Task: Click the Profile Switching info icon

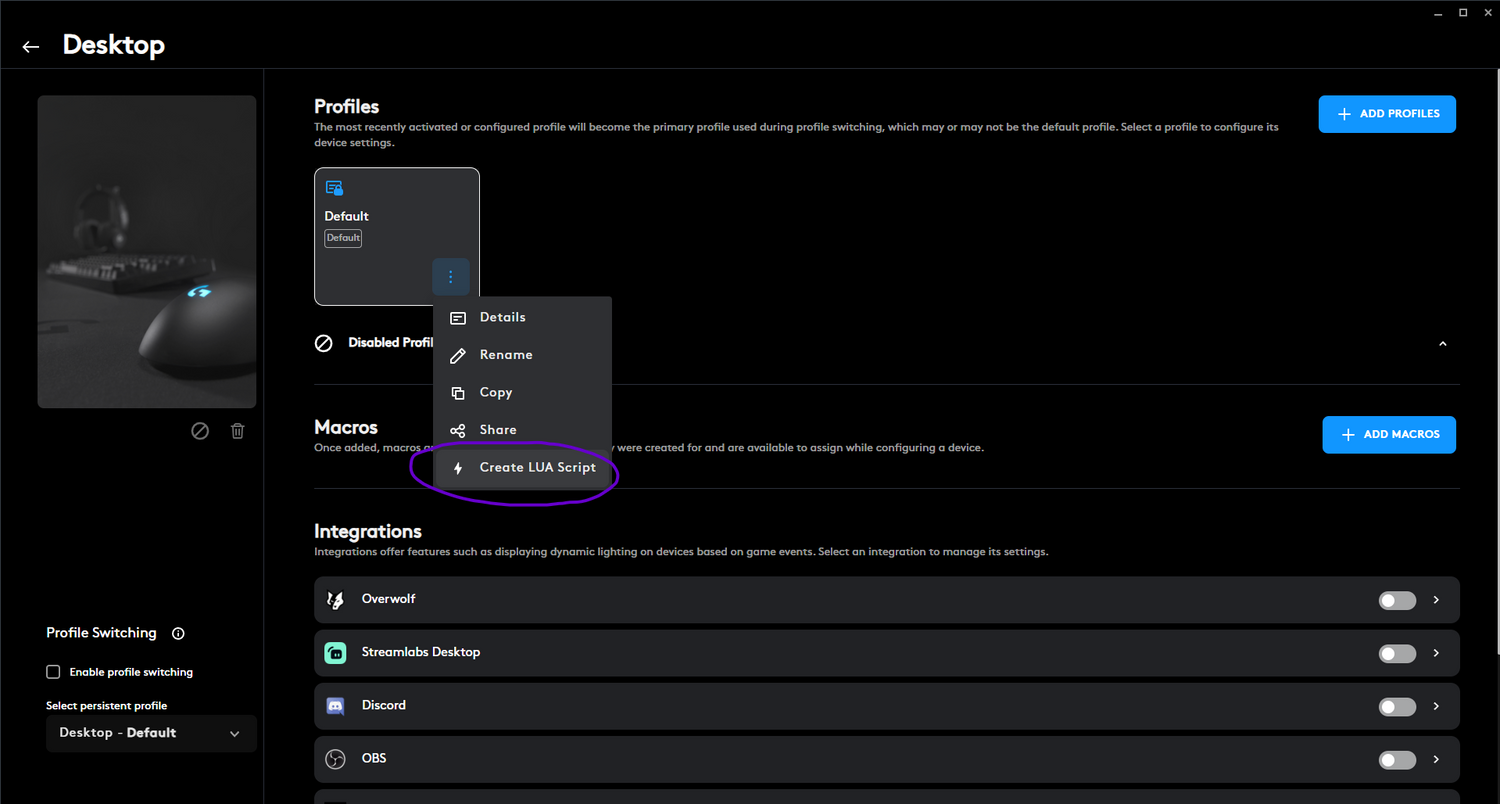Action: coord(178,633)
